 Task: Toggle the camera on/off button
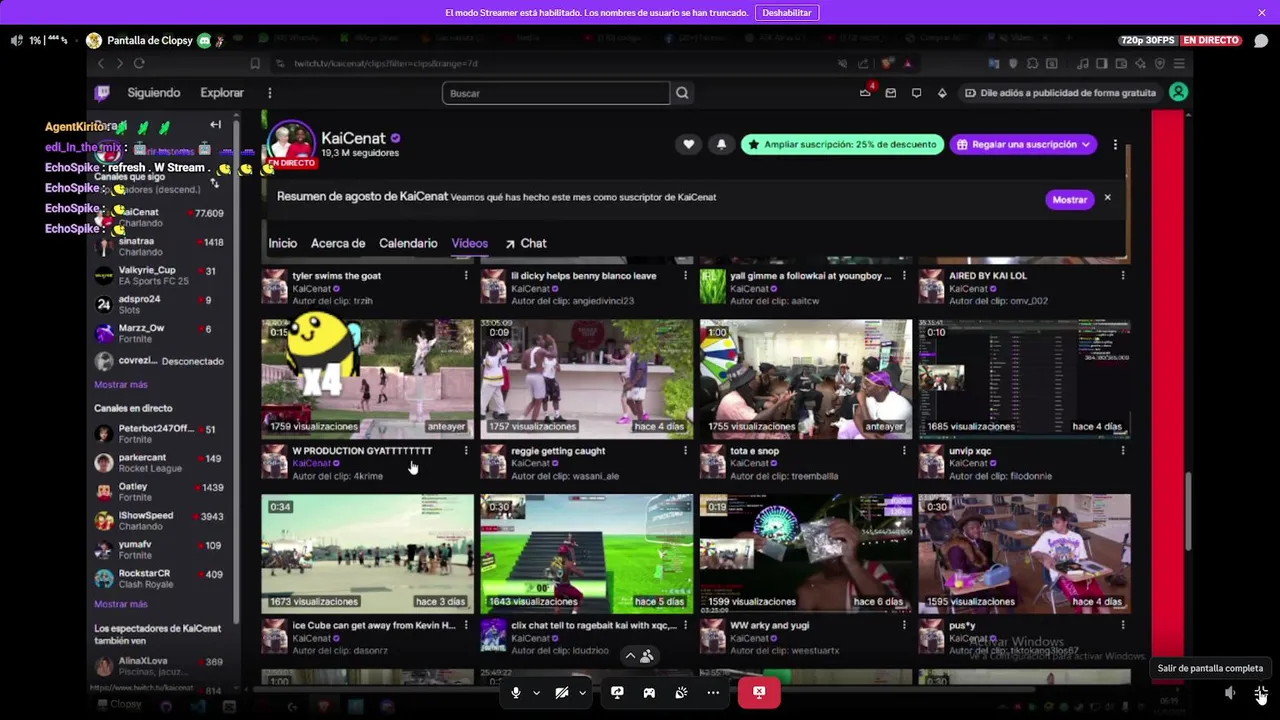click(x=562, y=692)
